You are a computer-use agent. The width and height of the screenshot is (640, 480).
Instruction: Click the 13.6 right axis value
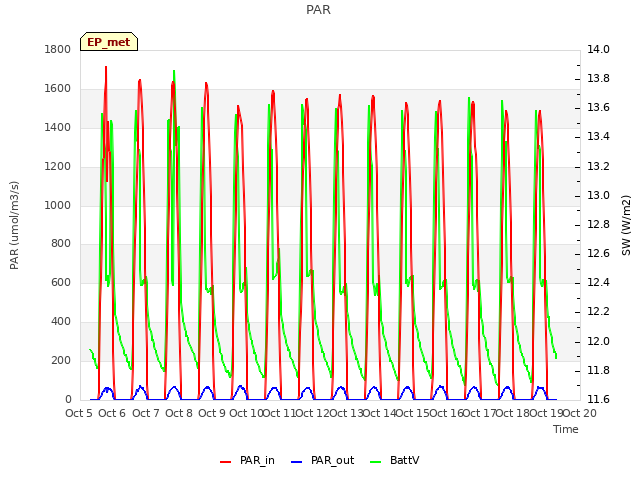(x=598, y=108)
